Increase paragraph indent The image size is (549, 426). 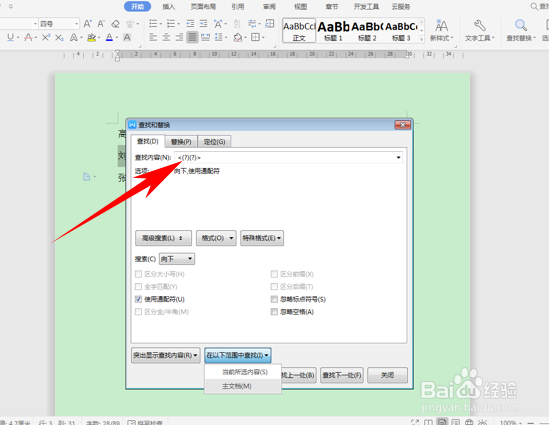tap(203, 24)
